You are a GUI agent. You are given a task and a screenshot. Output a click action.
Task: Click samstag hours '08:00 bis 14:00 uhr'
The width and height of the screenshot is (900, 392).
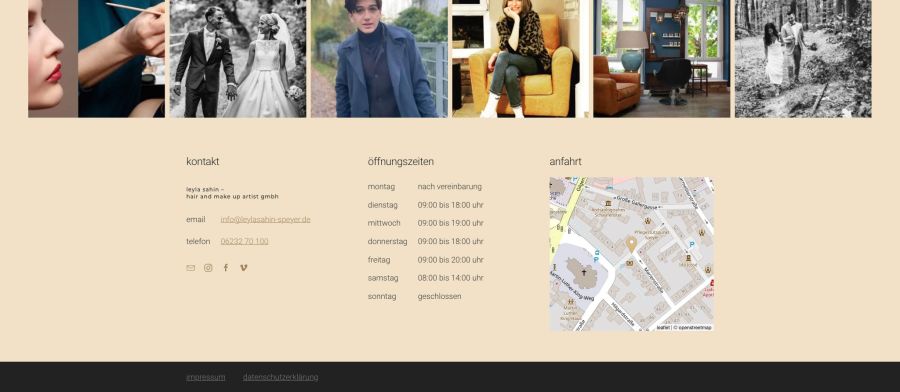tap(451, 278)
